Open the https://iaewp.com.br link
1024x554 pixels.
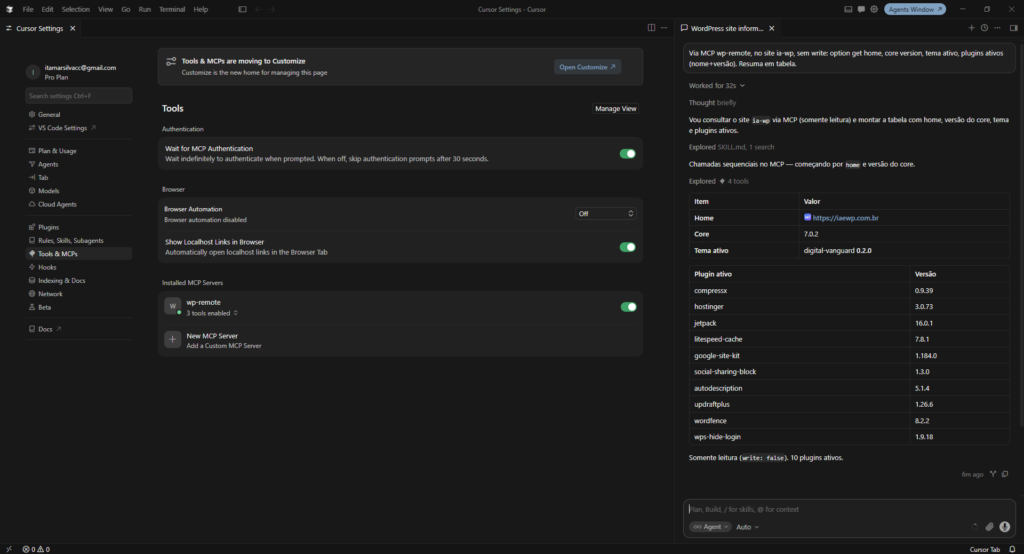(845, 218)
